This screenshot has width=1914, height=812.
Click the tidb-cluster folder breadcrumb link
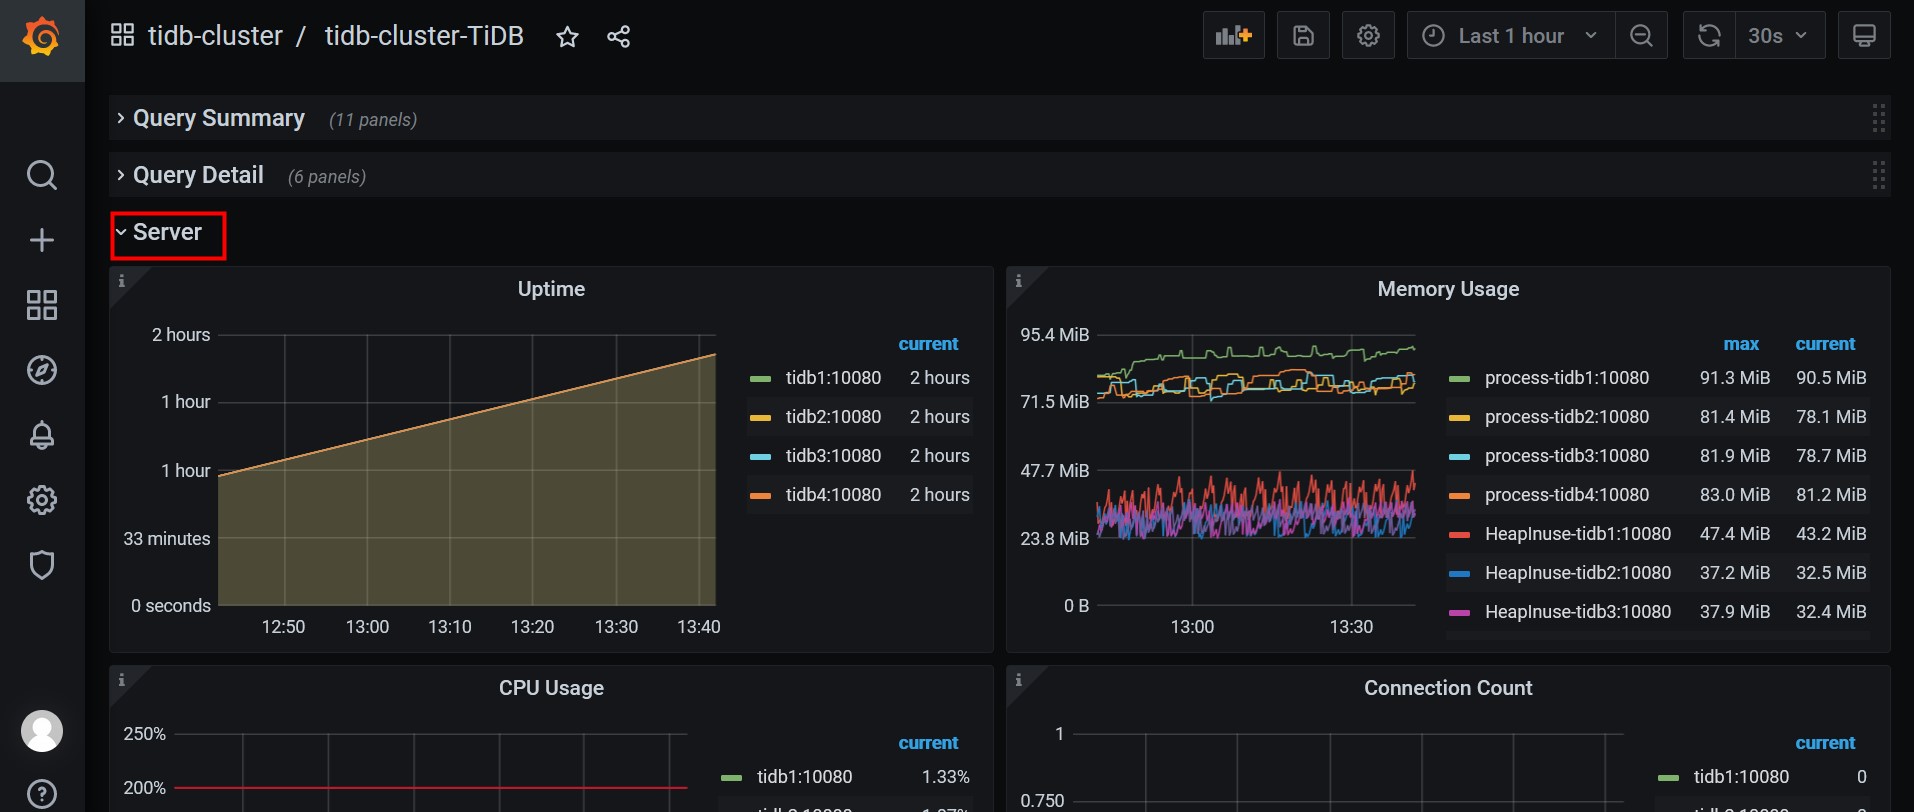click(x=215, y=36)
